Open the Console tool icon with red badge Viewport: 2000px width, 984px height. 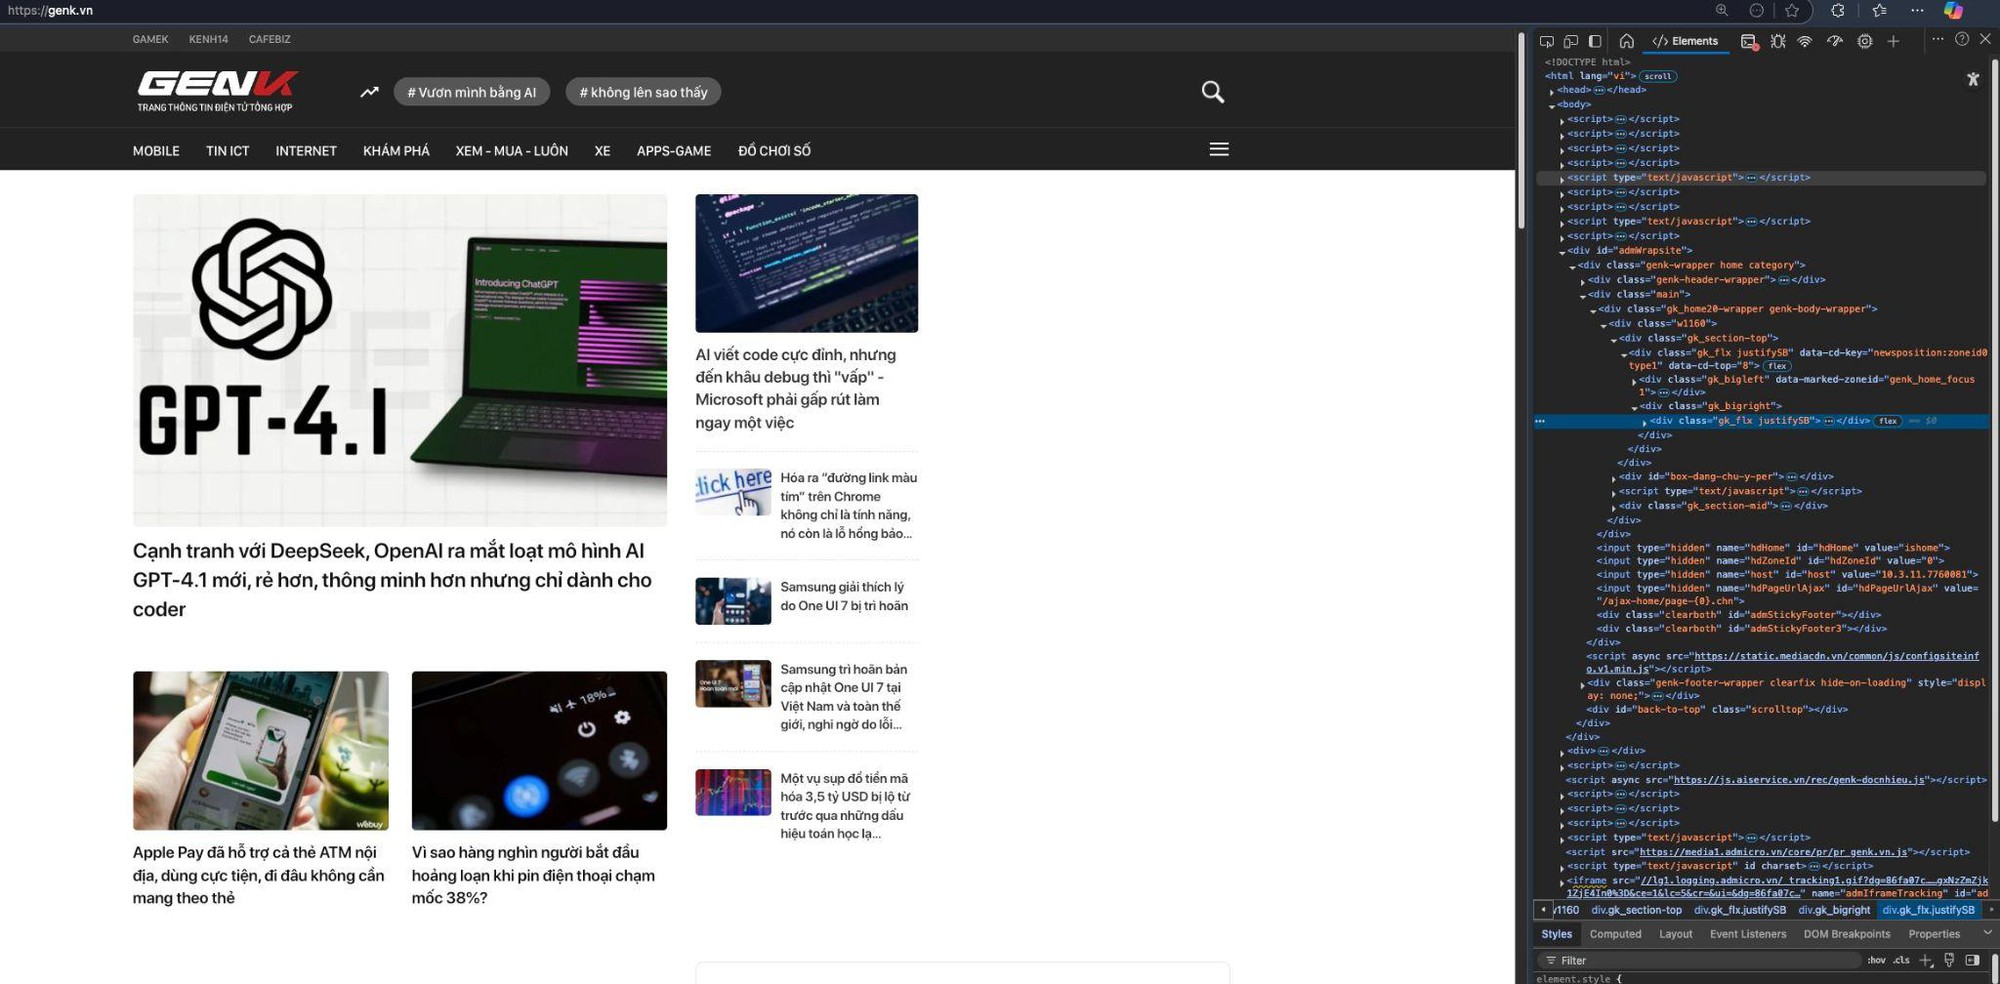tap(1748, 41)
